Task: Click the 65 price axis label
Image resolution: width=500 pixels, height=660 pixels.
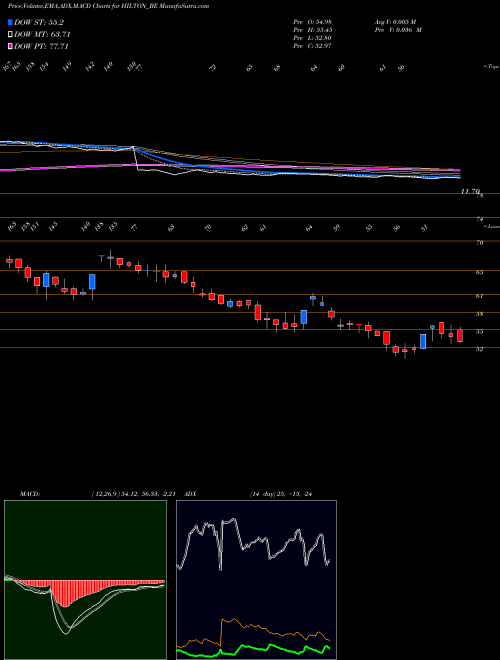Action: click(x=479, y=272)
